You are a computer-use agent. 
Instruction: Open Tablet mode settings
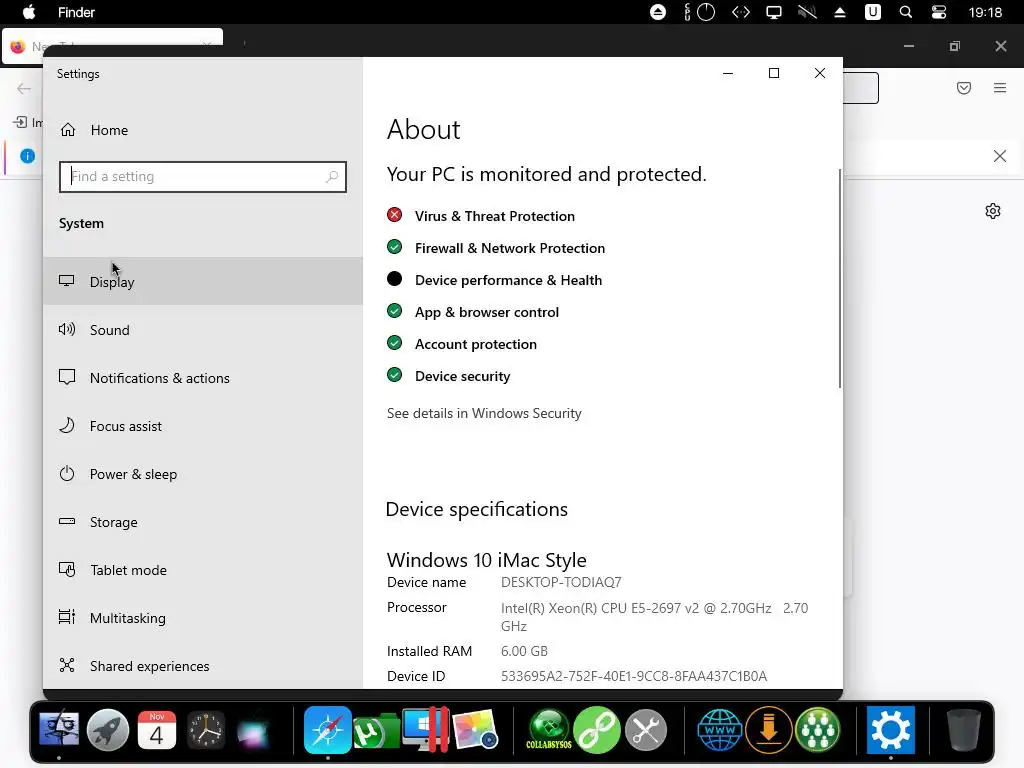pos(202,569)
